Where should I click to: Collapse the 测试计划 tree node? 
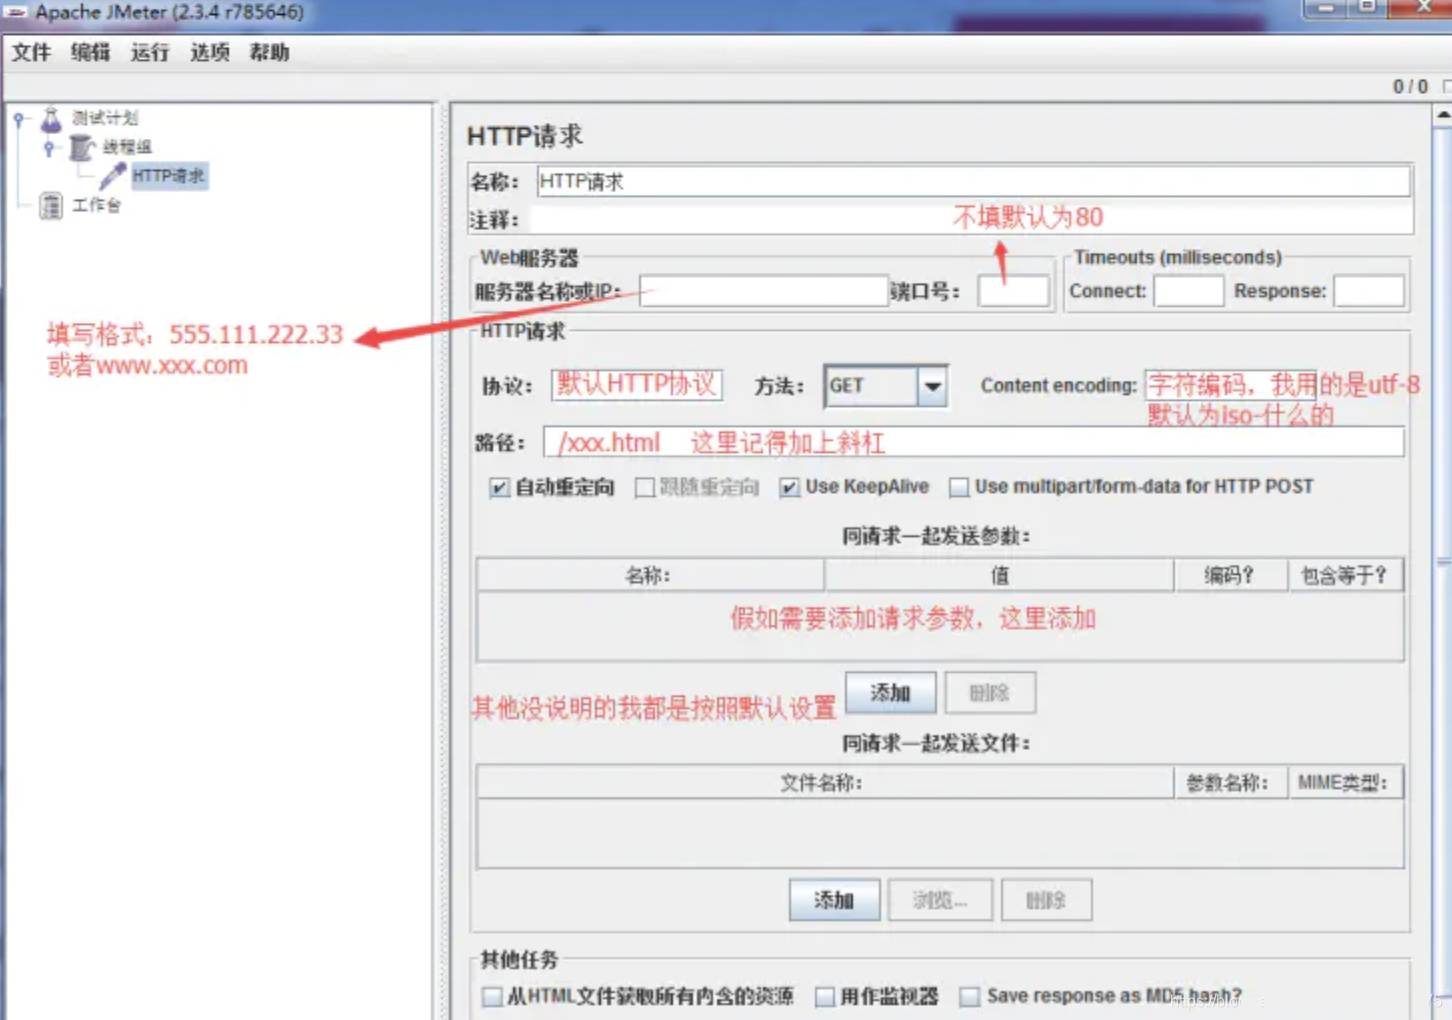tap(19, 119)
